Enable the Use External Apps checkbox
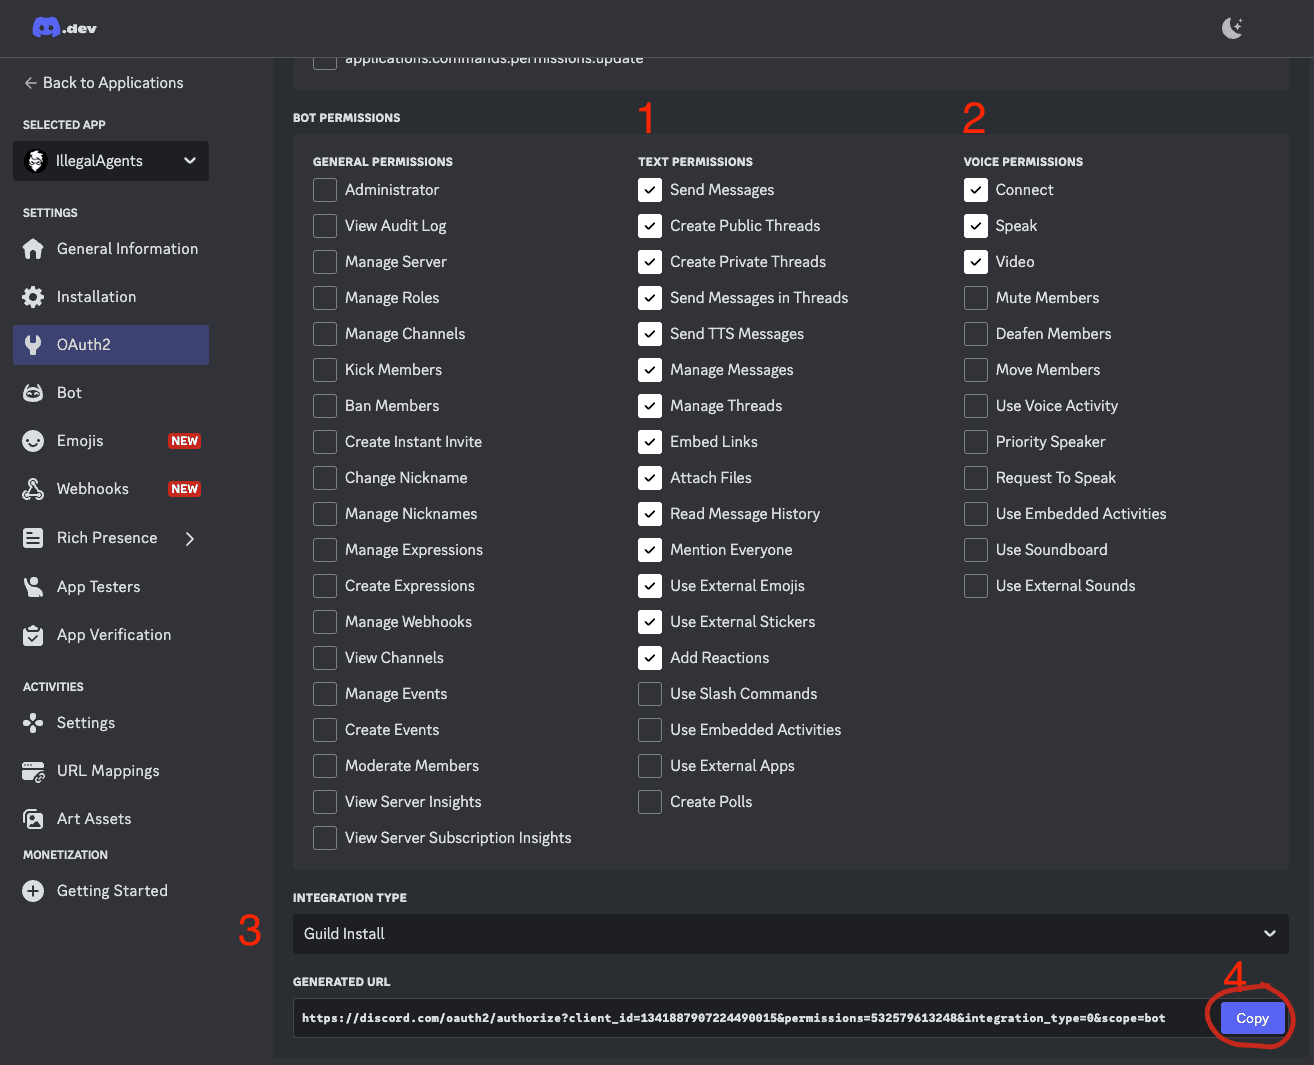 click(x=650, y=766)
